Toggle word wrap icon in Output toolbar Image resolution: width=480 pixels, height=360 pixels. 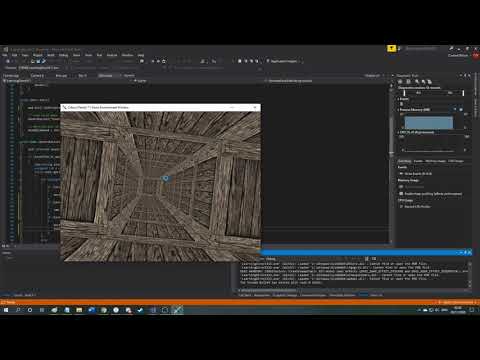coord(374,259)
